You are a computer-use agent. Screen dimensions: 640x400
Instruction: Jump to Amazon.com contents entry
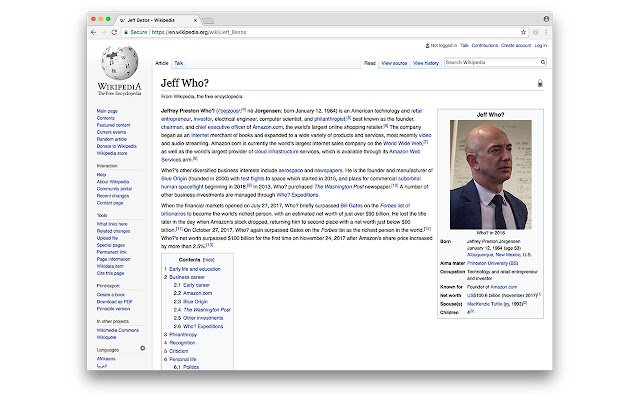pos(198,293)
